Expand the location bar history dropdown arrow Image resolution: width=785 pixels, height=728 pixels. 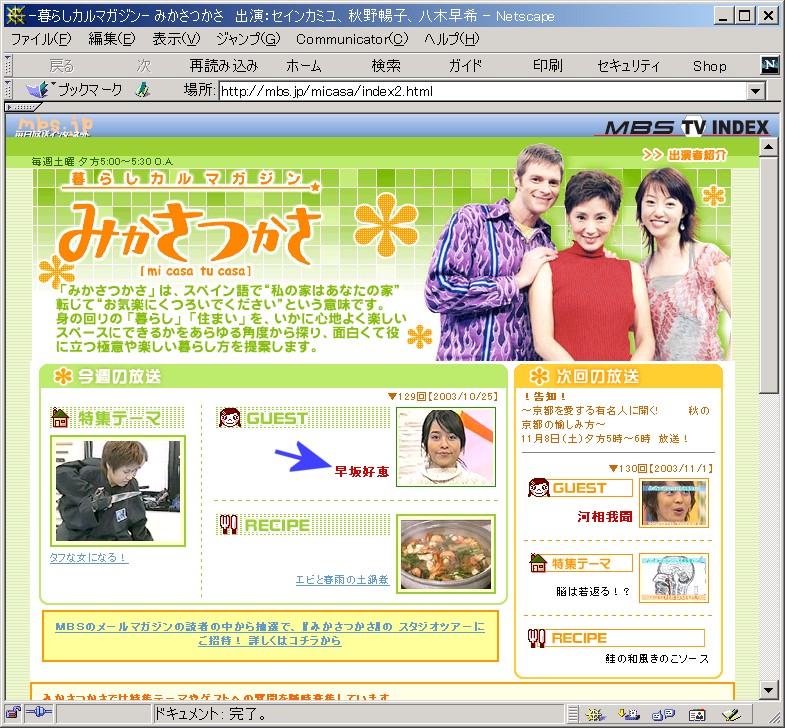755,91
